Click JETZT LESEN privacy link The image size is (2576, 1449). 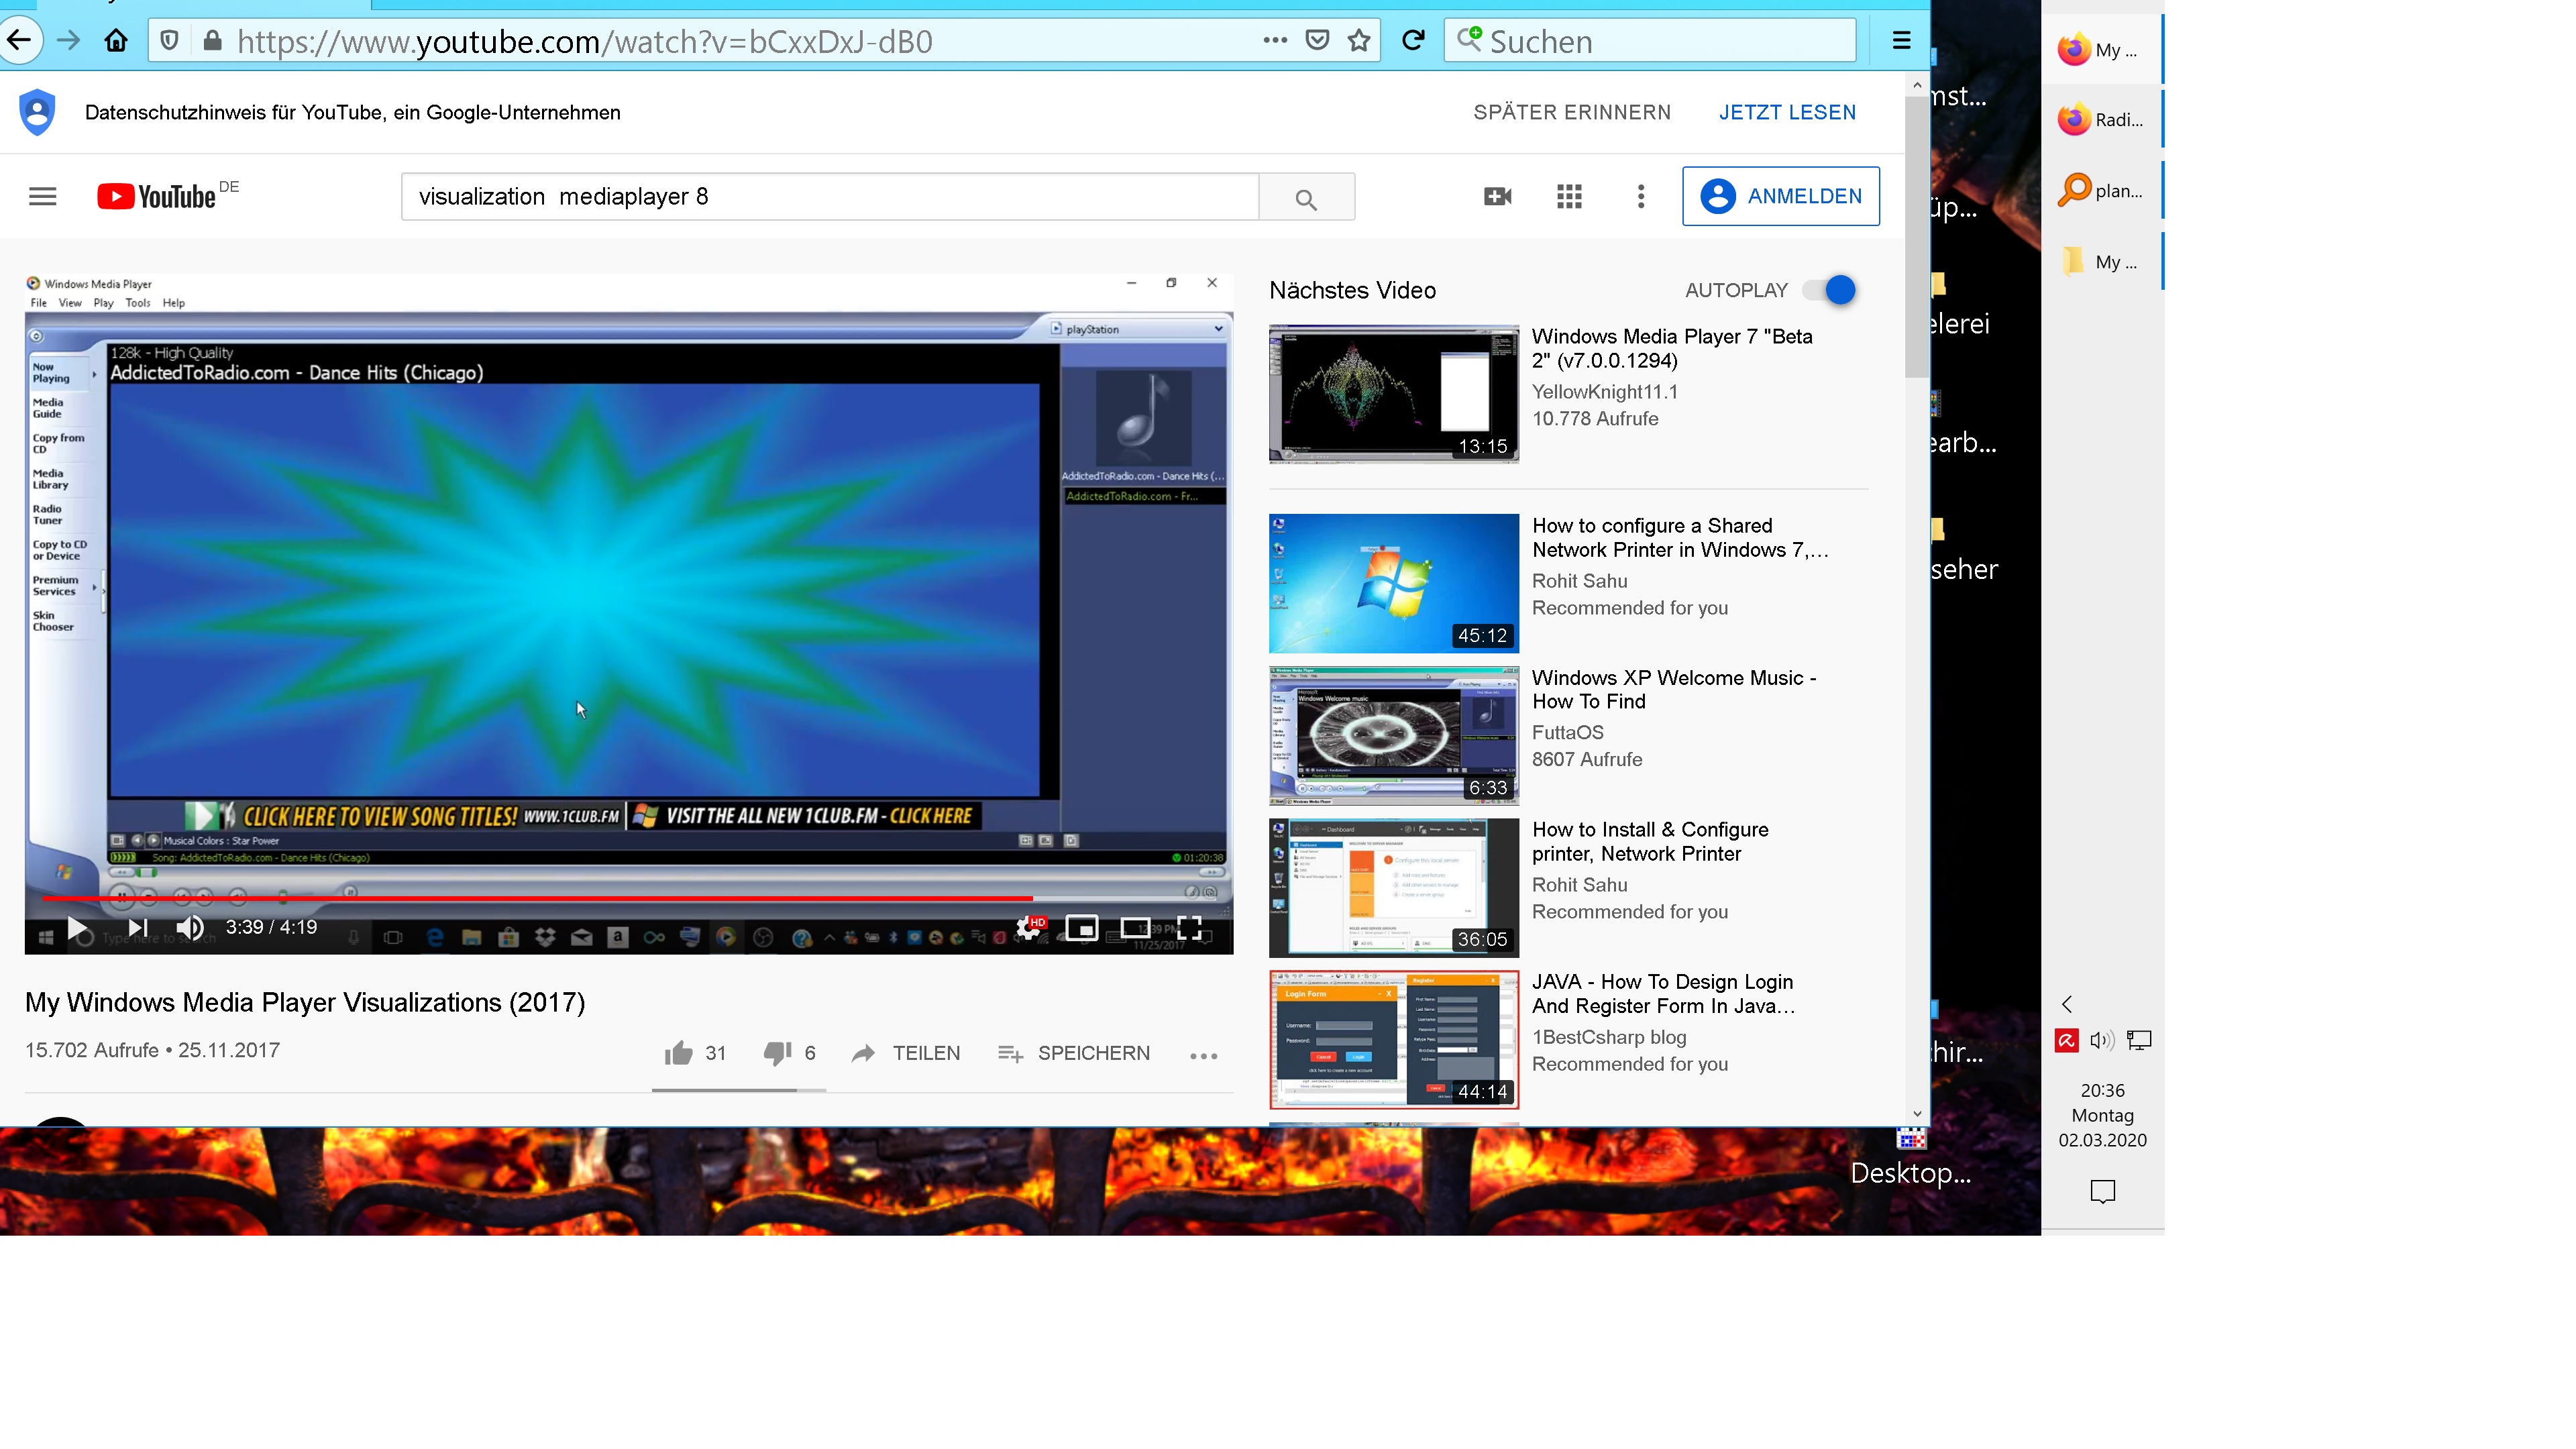point(1787,112)
